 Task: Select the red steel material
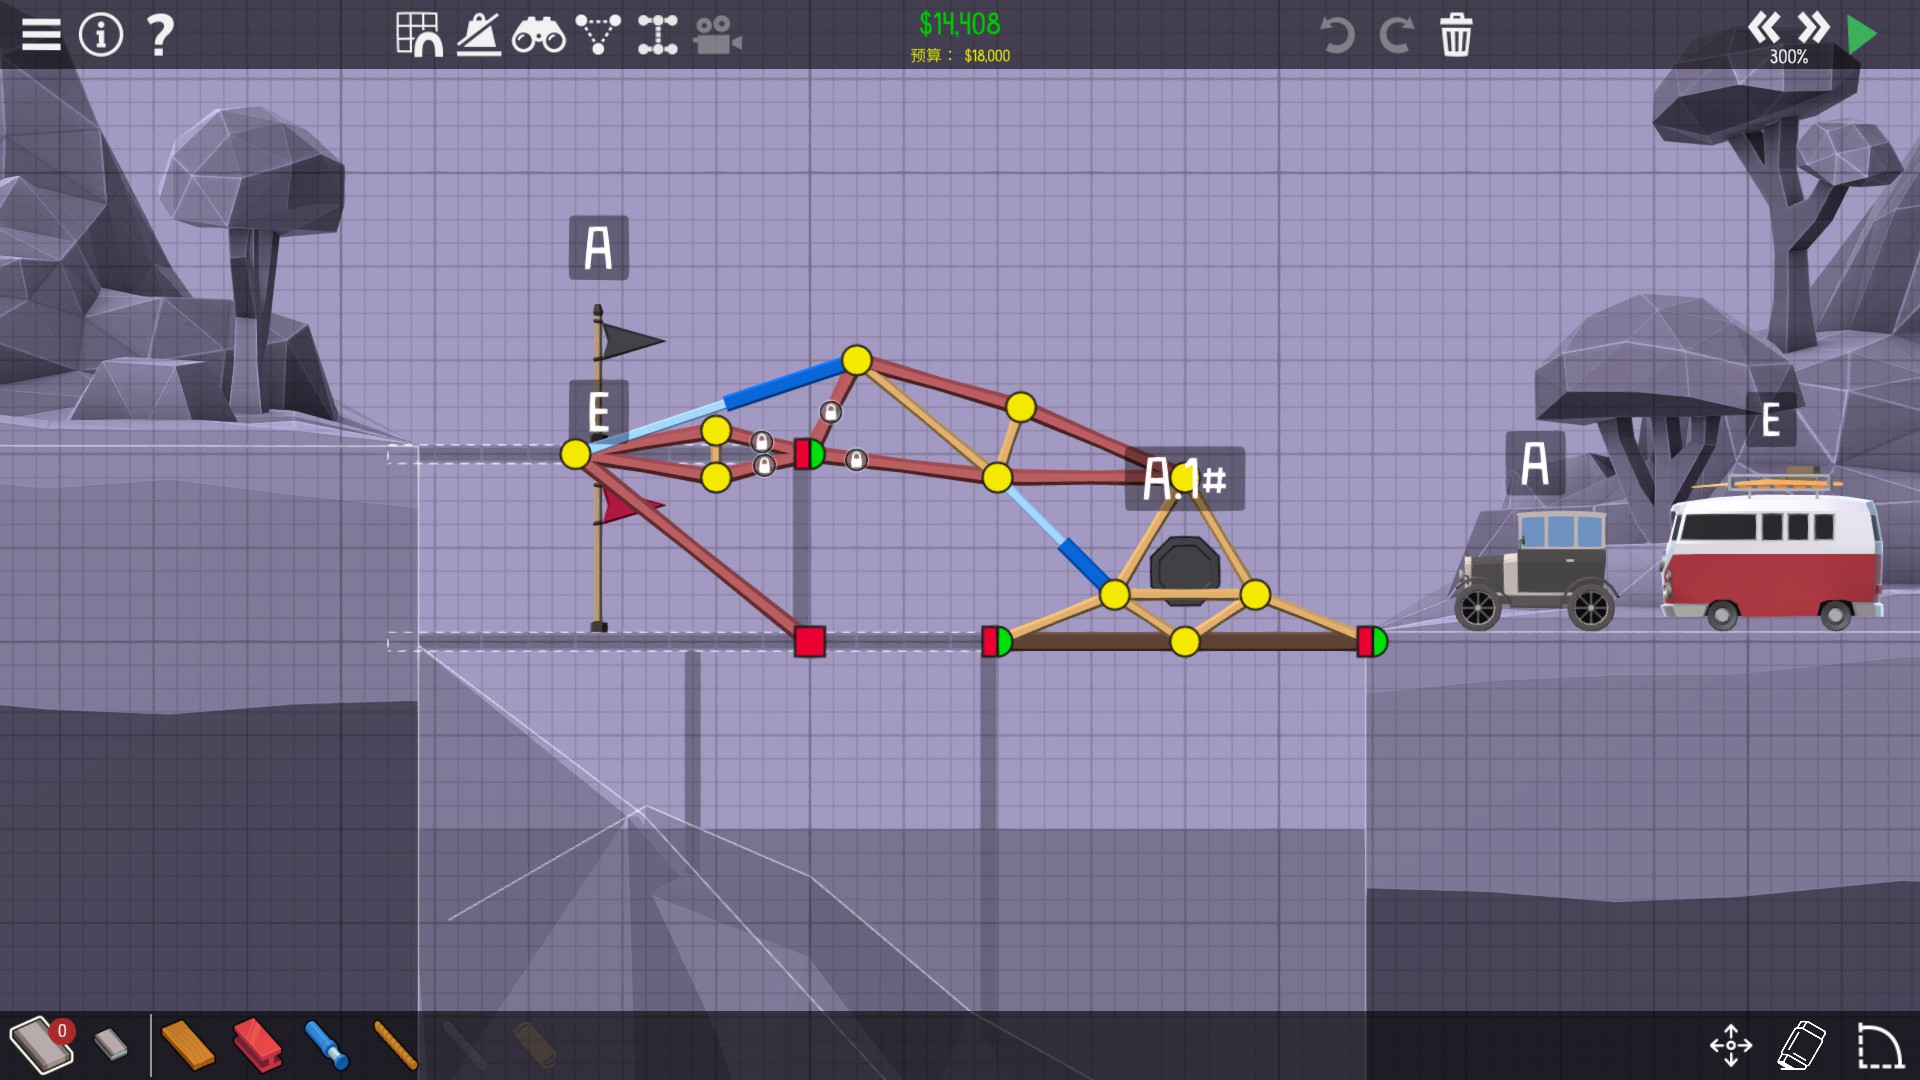pyautogui.click(x=257, y=1045)
